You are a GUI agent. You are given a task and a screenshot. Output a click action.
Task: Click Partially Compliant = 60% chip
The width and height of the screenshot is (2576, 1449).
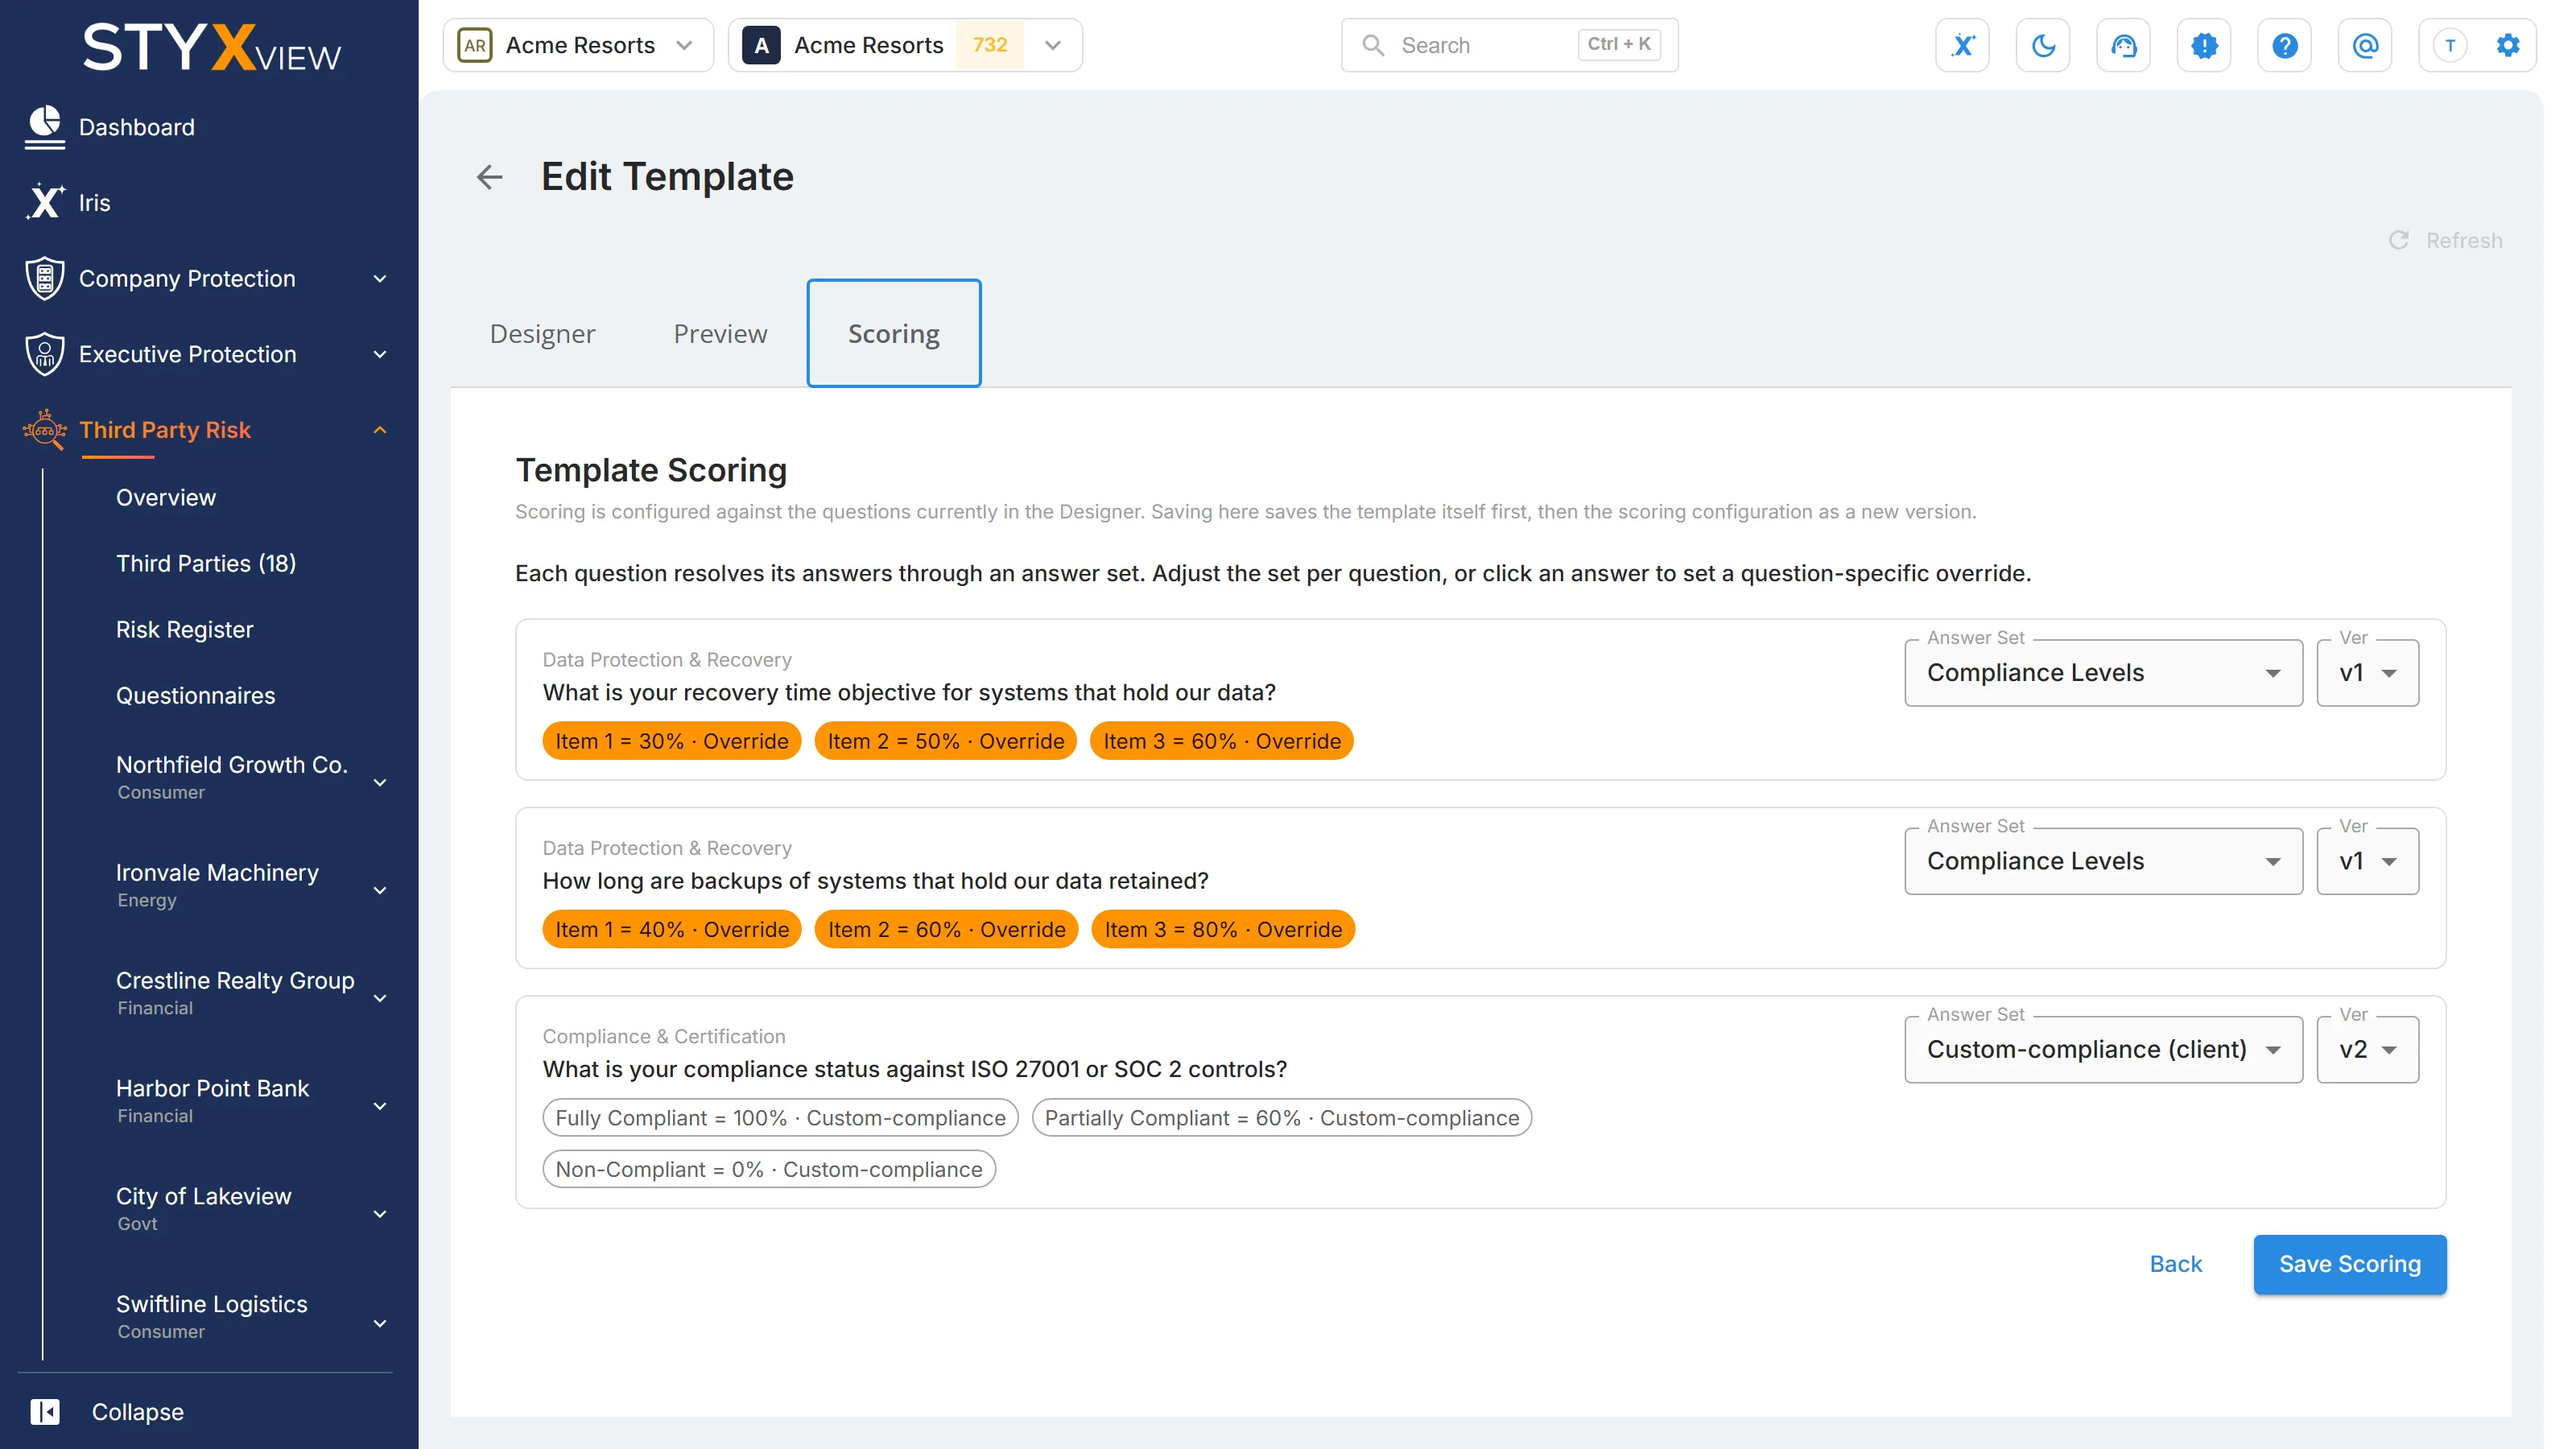[1281, 1118]
